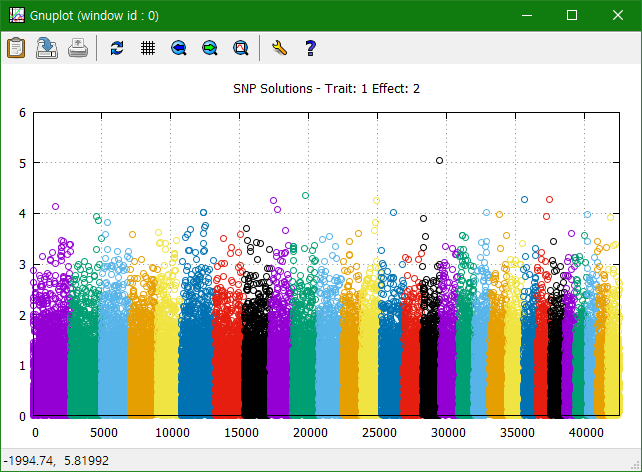Viewport: 642px width, 472px height.
Task: Click the highest black data point above 5
Action: coord(439,160)
